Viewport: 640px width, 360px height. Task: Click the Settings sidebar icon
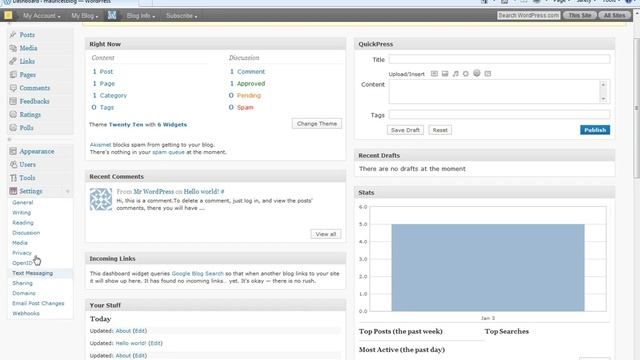[13, 191]
